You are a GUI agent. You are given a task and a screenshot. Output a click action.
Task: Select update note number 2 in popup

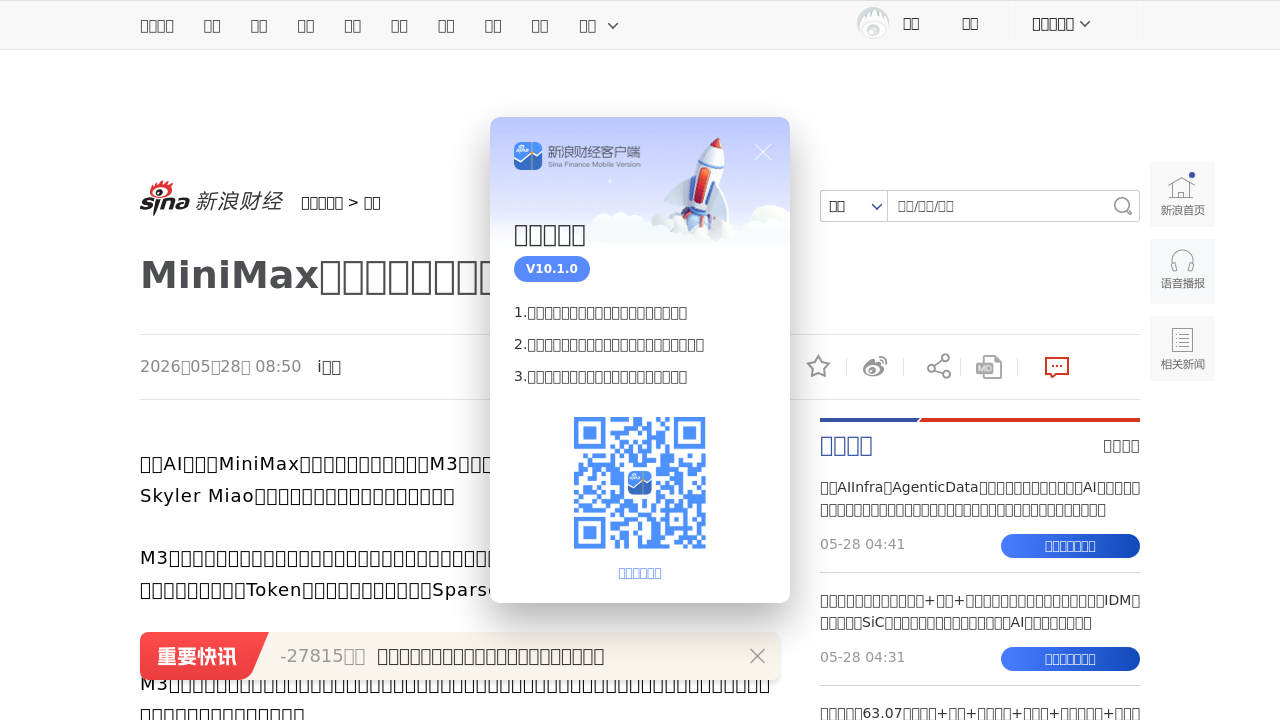(609, 344)
